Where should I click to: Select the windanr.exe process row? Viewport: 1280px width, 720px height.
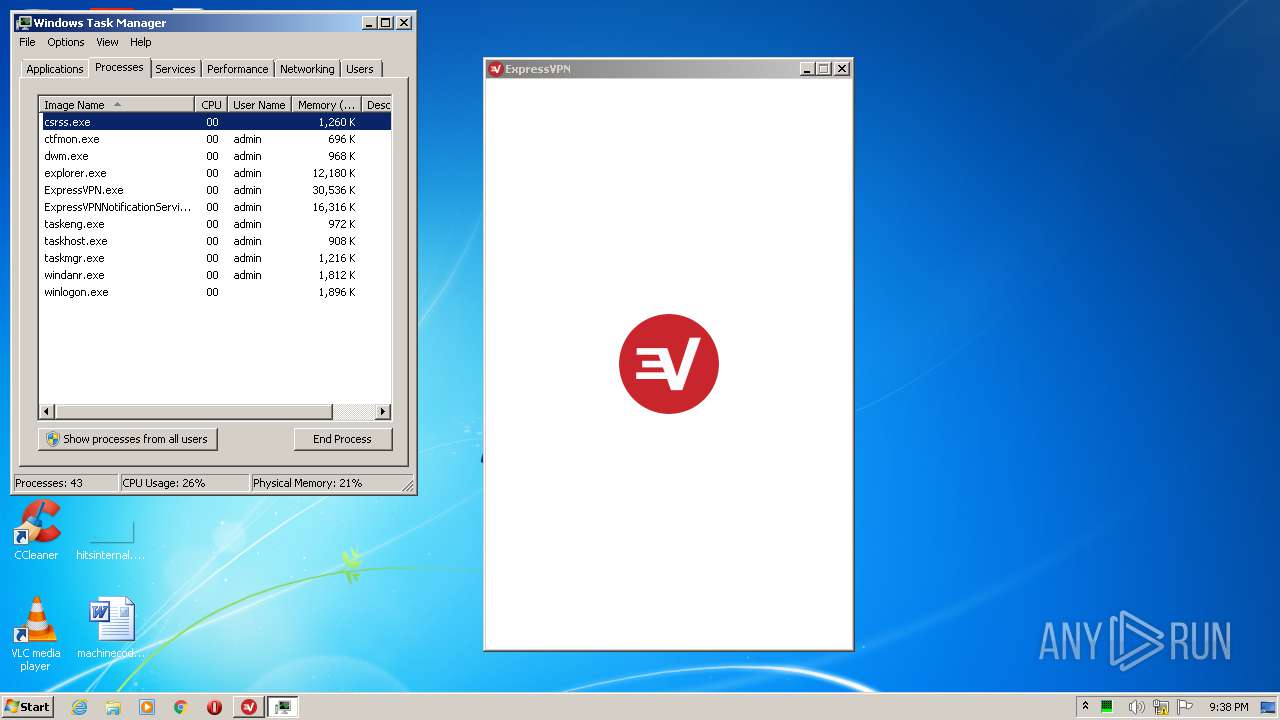tap(215, 275)
